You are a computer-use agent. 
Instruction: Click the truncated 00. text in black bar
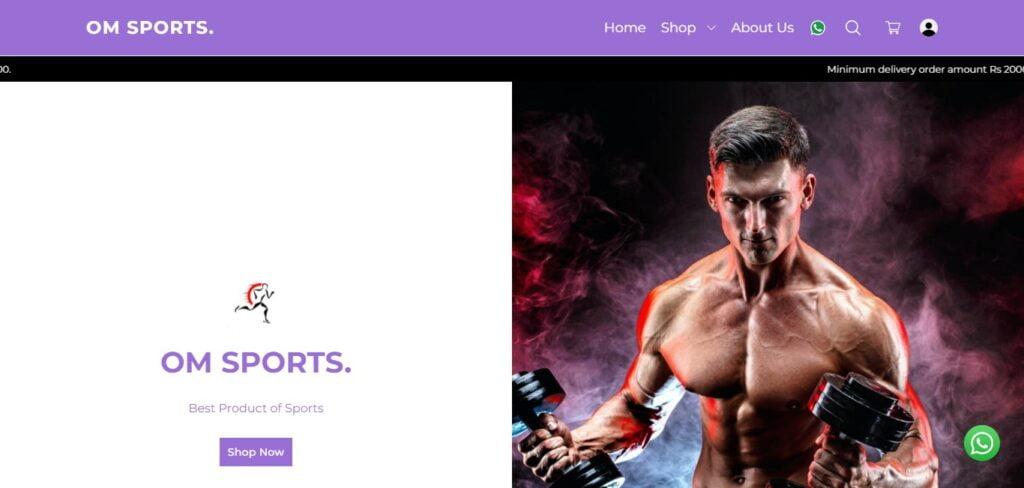tap(5, 69)
